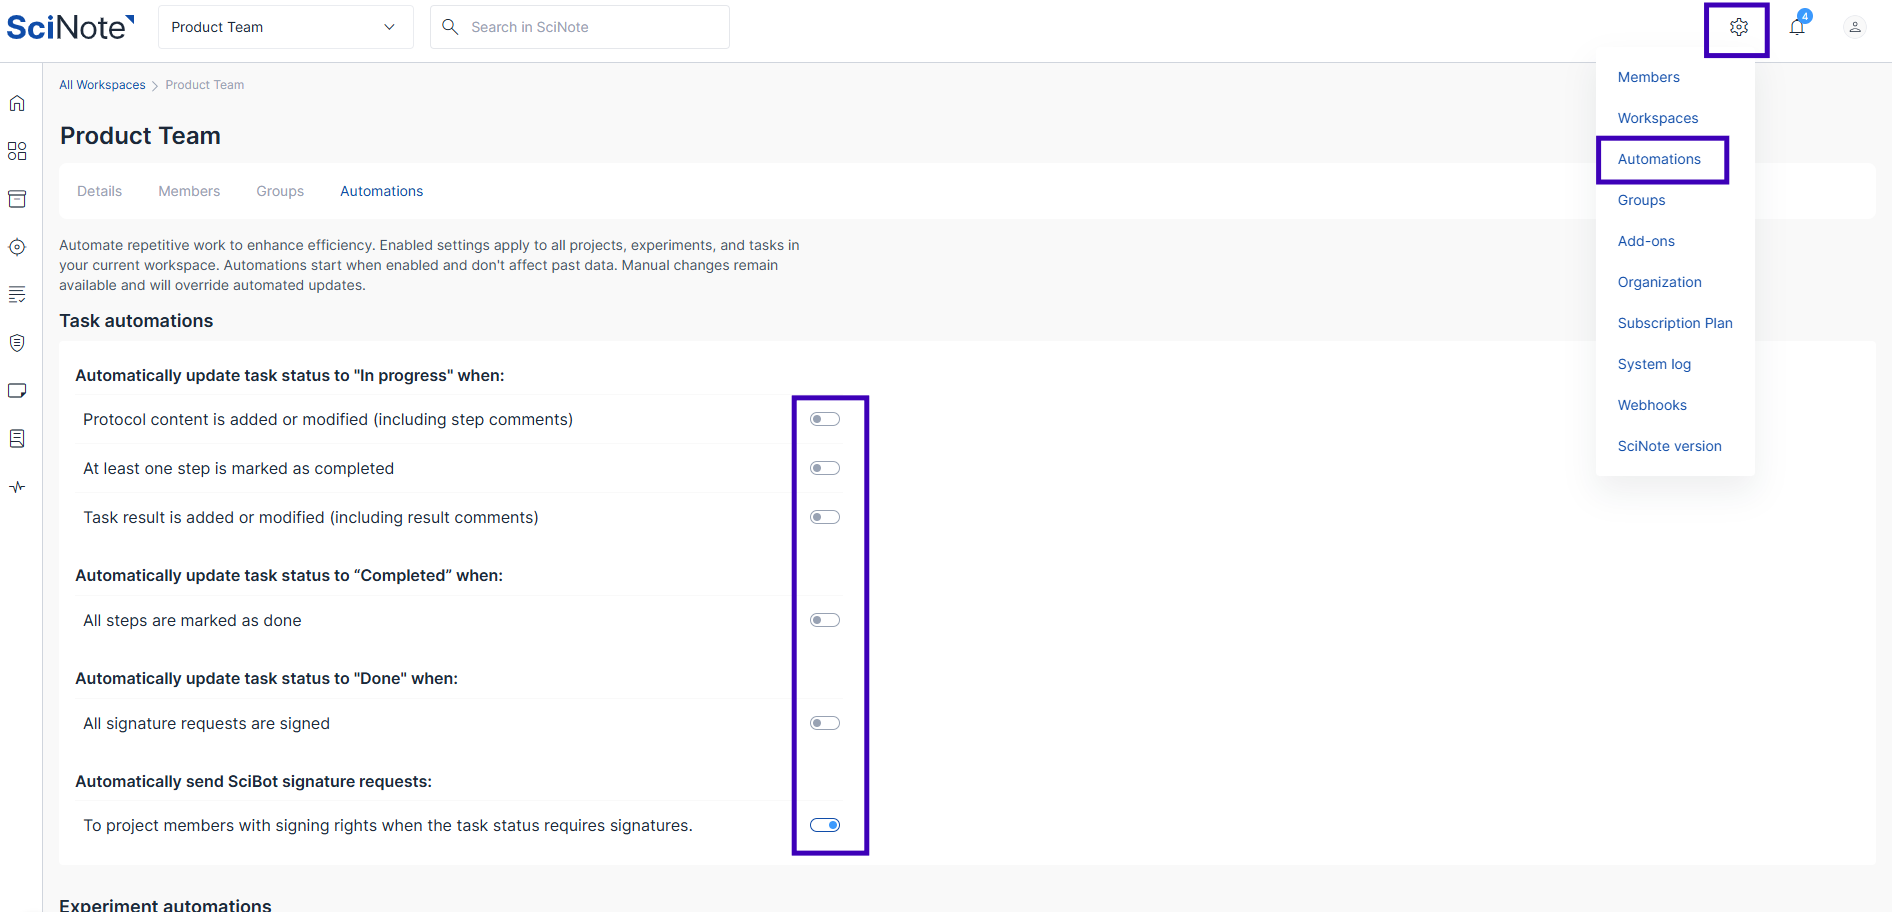Open Label templates from the sidebar
The image size is (1892, 912).
coord(17,390)
